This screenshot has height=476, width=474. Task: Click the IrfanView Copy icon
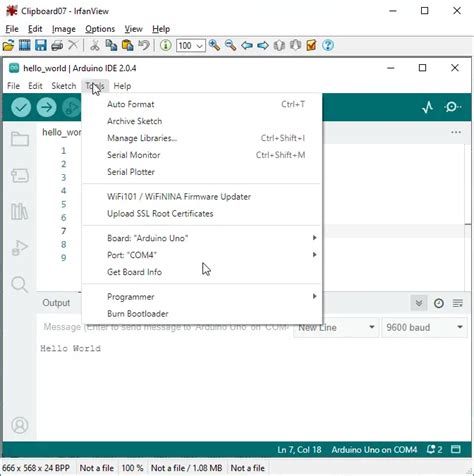pyautogui.click(x=111, y=45)
